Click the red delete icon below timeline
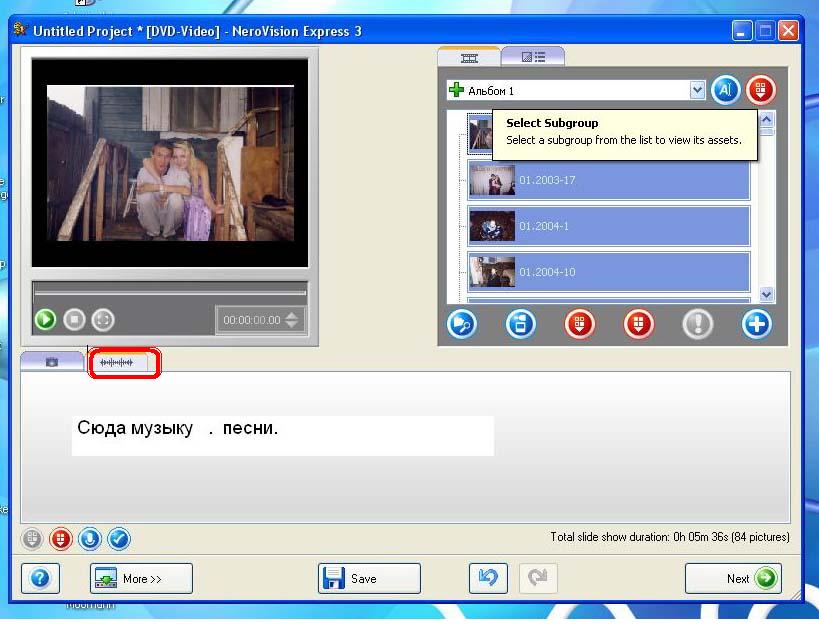Screen dimensions: 819x642 pyautogui.click(x=61, y=539)
